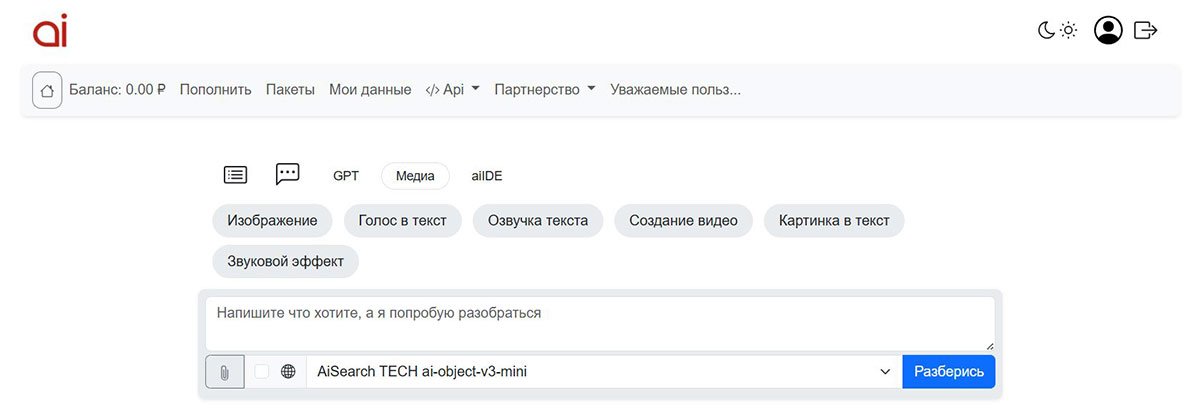Click the red ai logo
1200x410 pixels.
click(x=50, y=31)
